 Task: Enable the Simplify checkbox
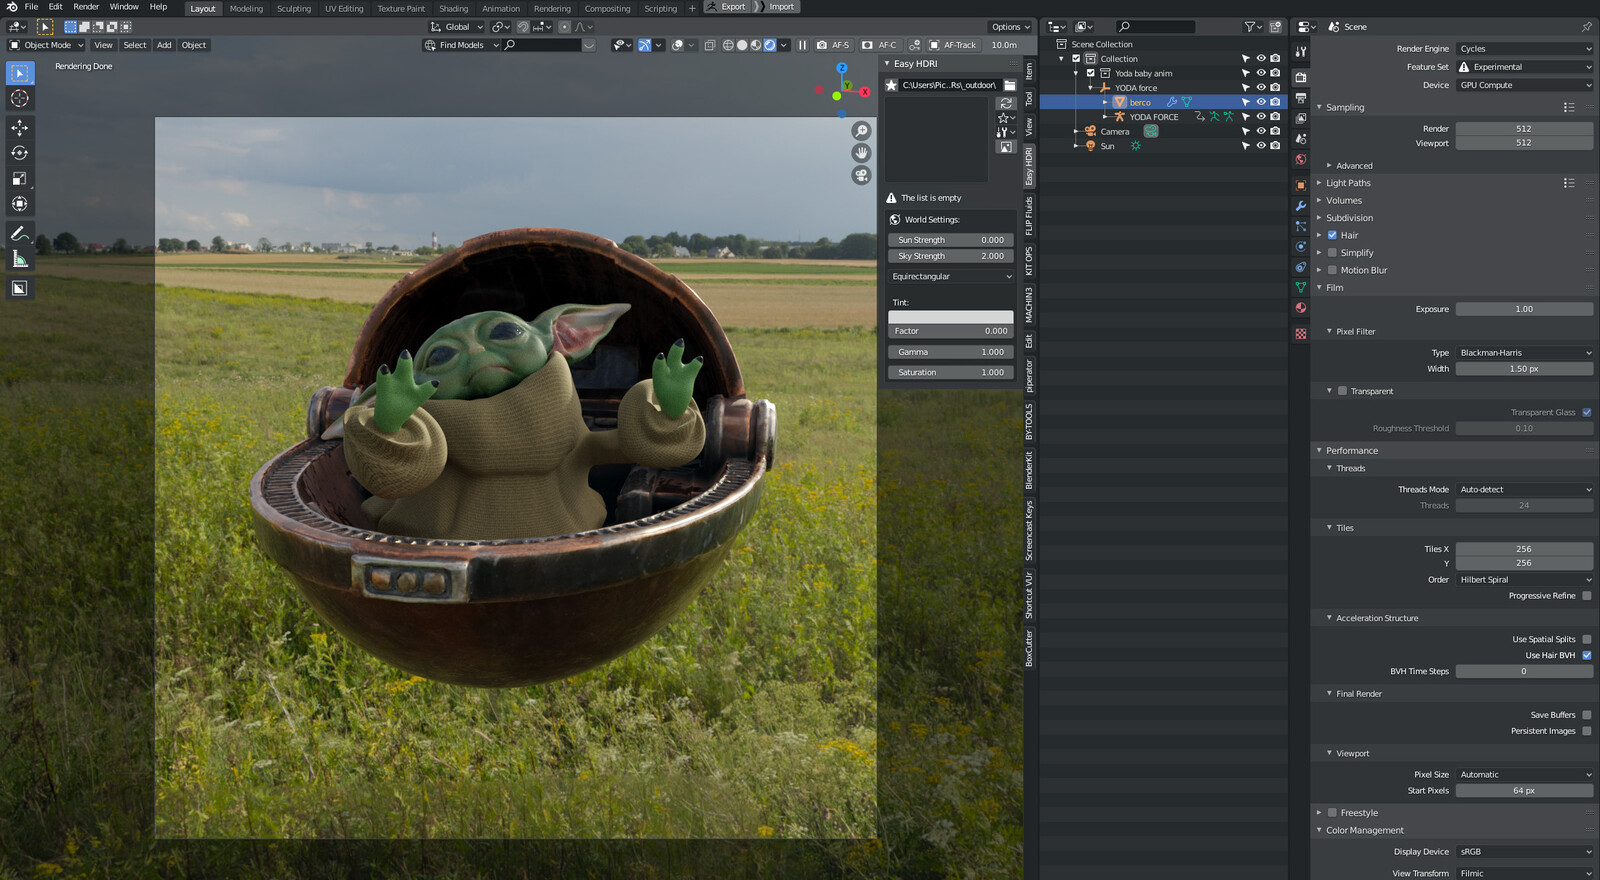(1332, 253)
